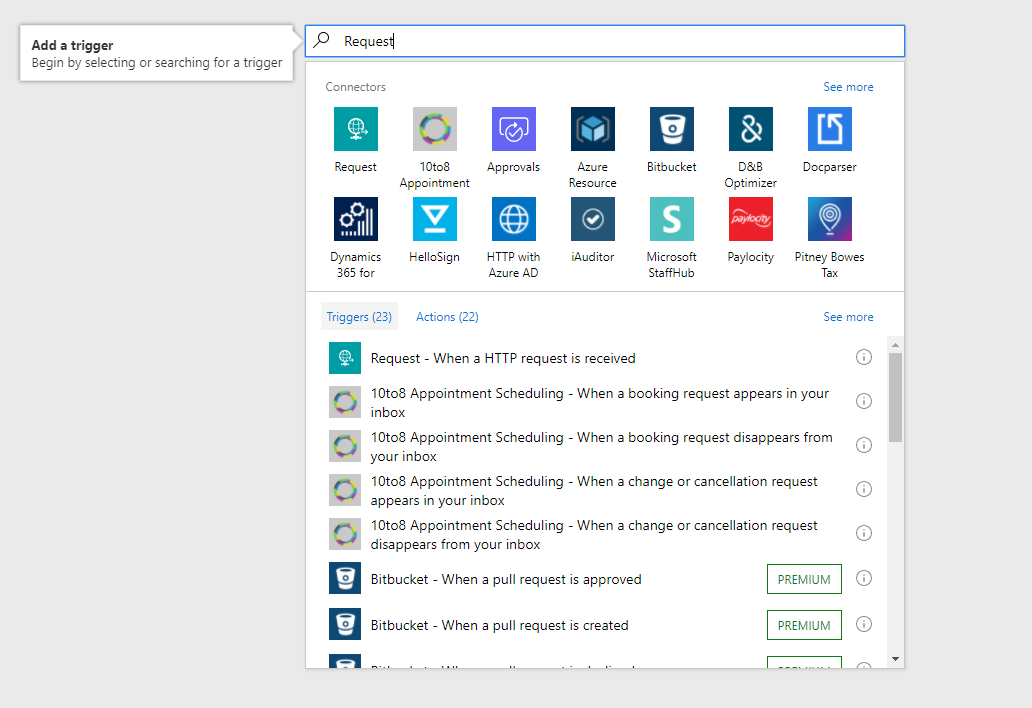Choose the Approvals connector icon
Viewport: 1032px width, 708px height.
click(x=513, y=129)
